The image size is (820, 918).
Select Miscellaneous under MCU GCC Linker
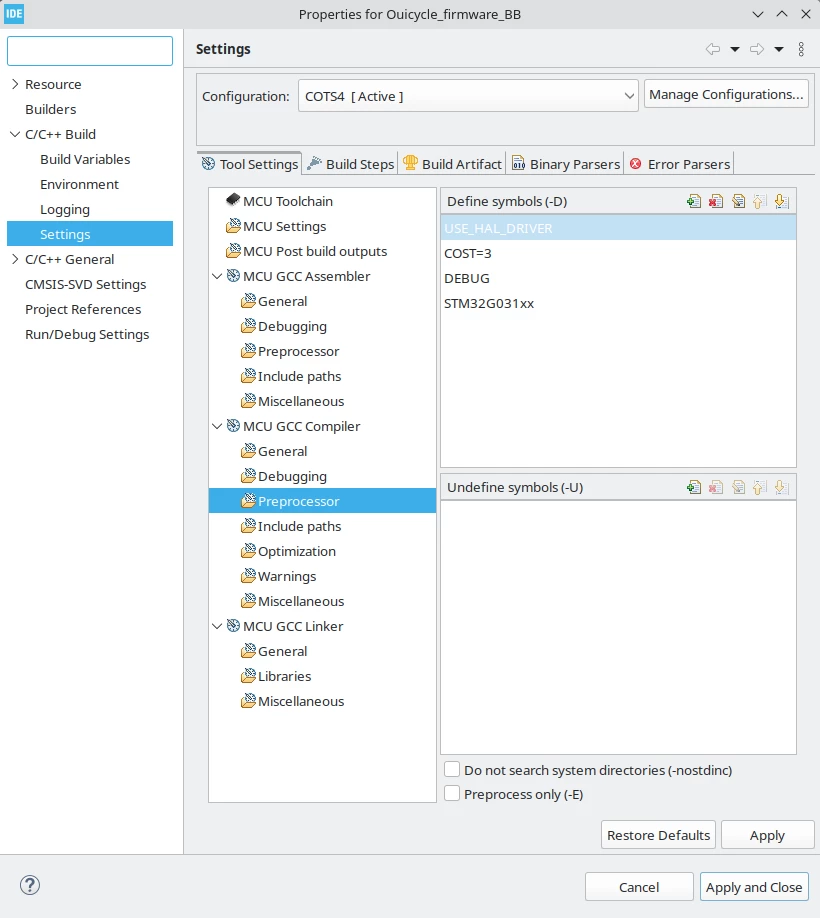pyautogui.click(x=292, y=701)
